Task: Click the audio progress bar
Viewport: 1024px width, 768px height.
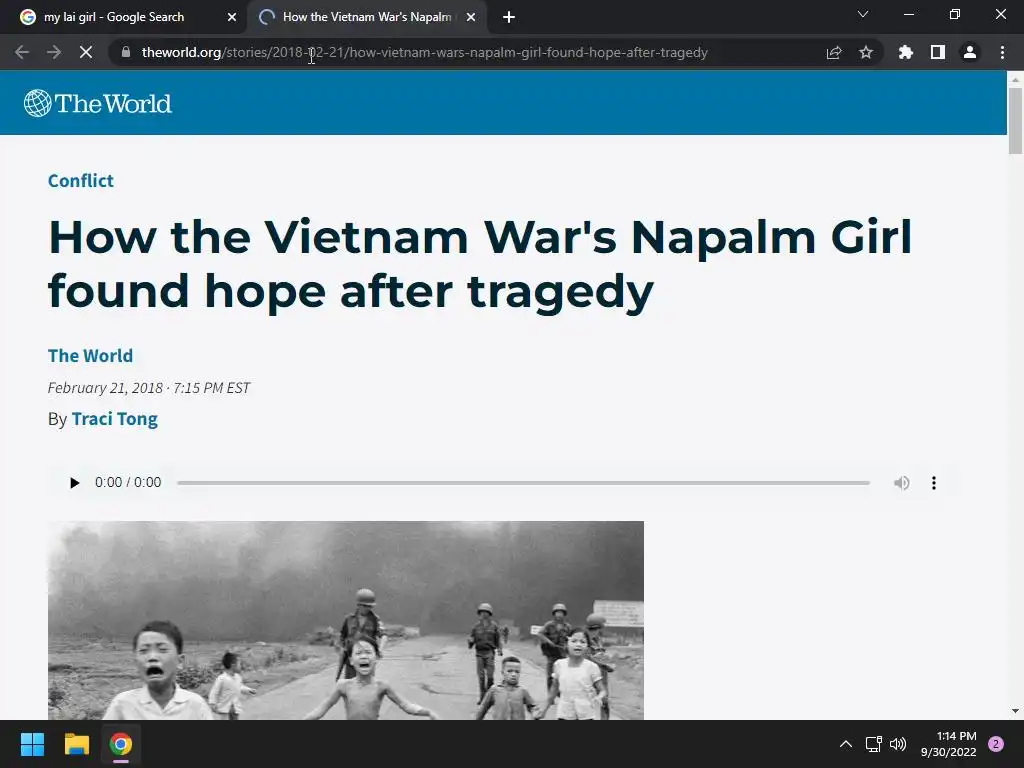Action: coord(523,483)
